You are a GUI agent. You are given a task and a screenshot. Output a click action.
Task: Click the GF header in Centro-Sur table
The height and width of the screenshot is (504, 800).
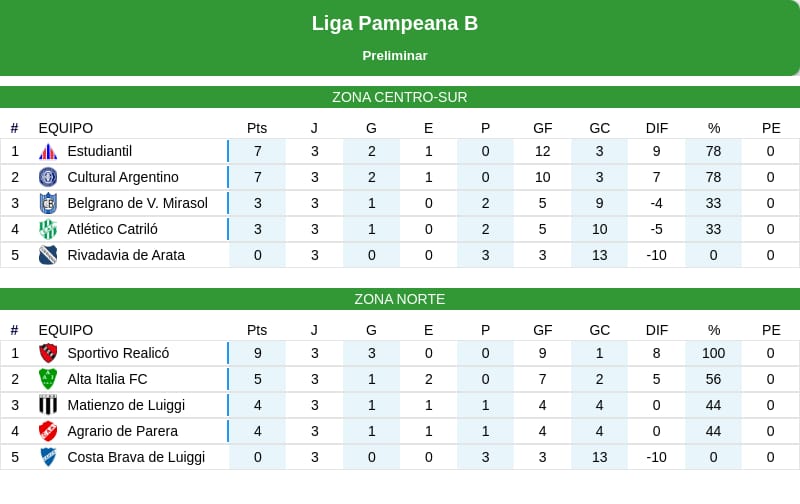(x=542, y=129)
